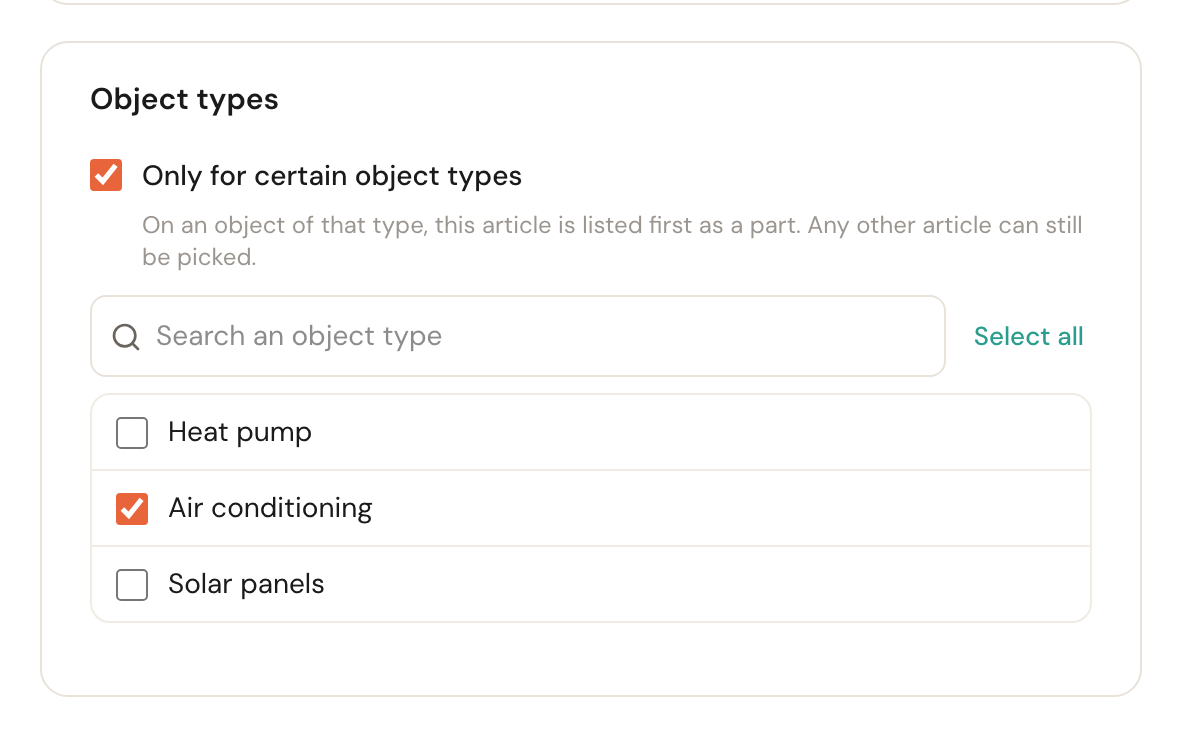Click the helper text about article listing
Viewport: 1182px width, 736px height.
(x=612, y=241)
